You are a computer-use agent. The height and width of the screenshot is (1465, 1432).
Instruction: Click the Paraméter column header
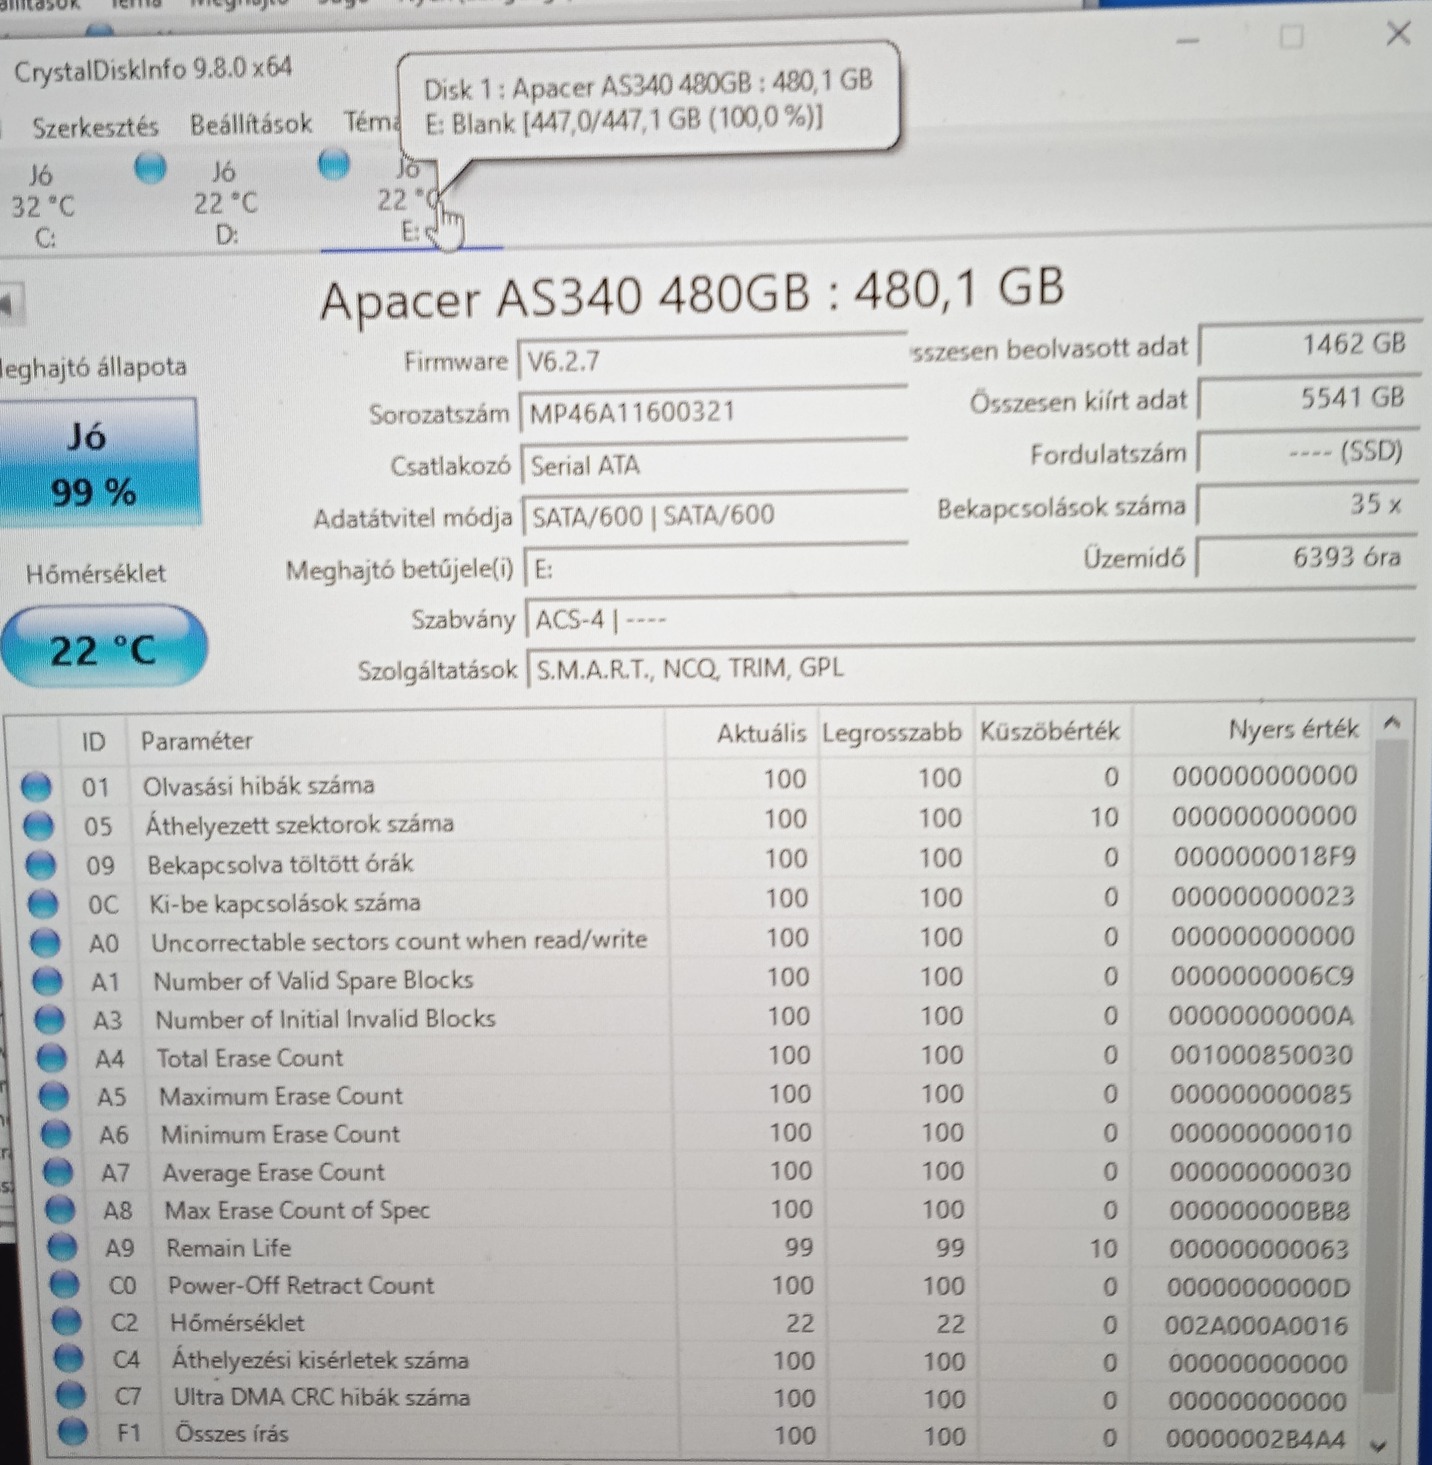pyautogui.click(x=396, y=738)
